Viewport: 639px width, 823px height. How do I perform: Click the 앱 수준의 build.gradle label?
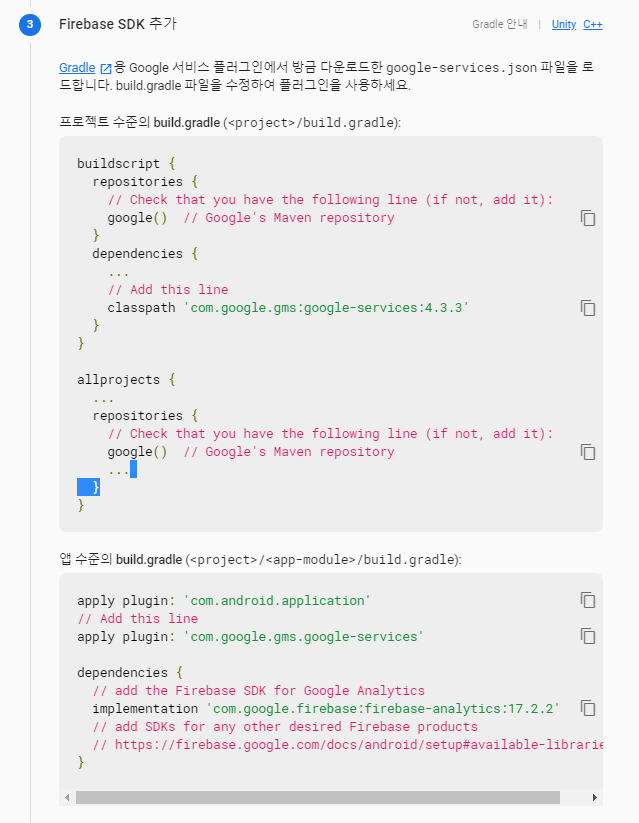click(260, 560)
